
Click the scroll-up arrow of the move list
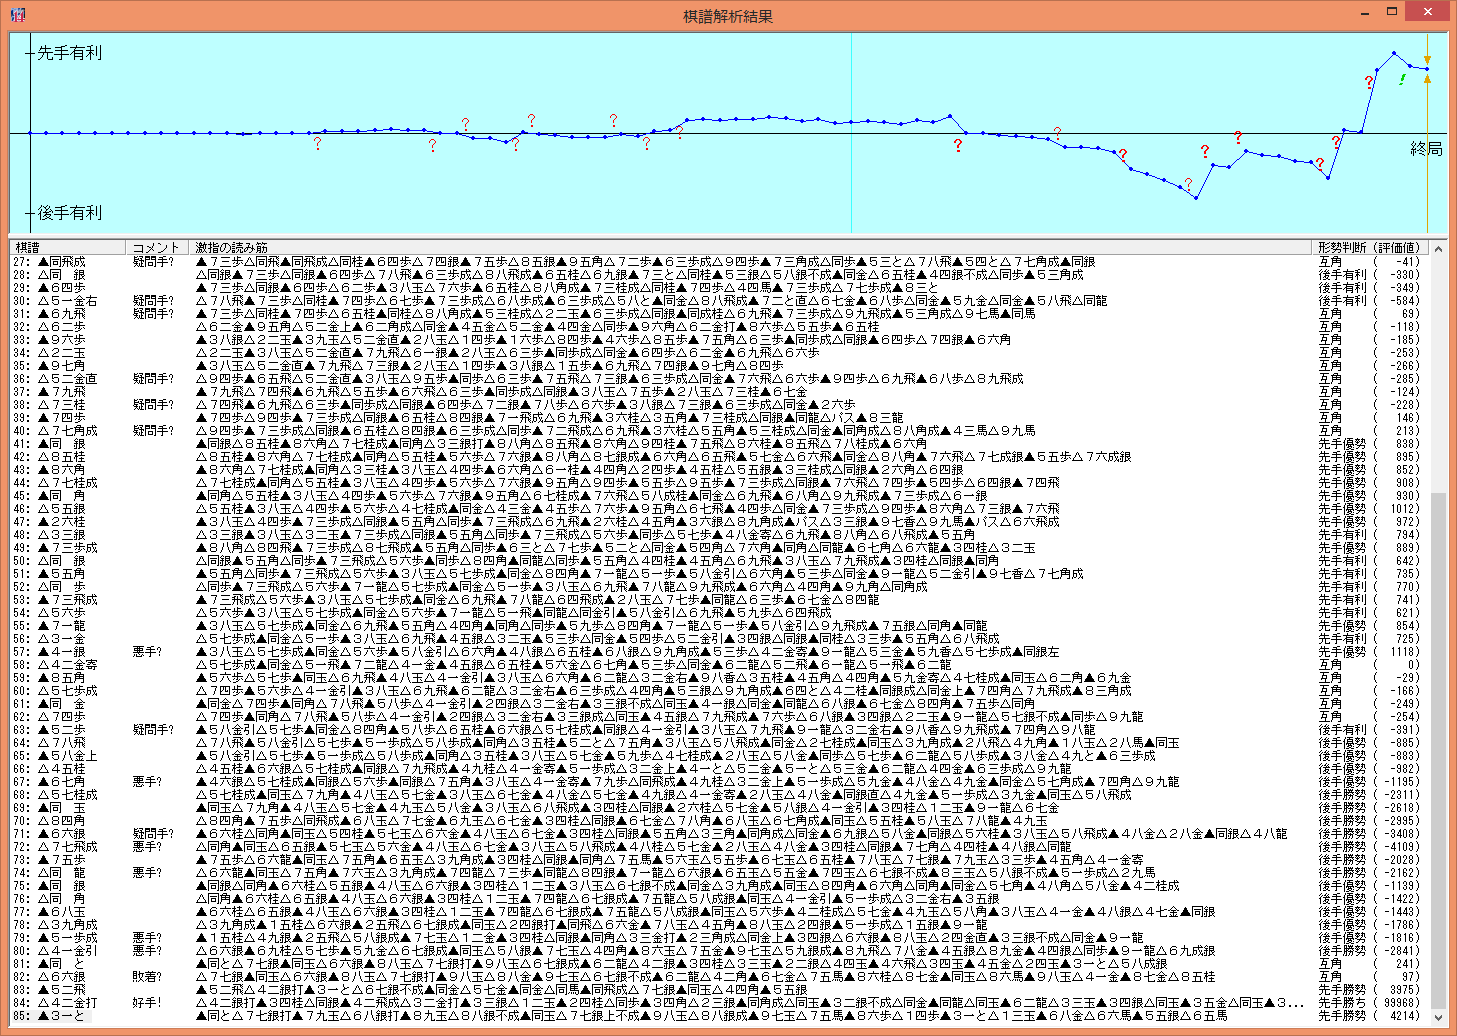[x=1438, y=248]
